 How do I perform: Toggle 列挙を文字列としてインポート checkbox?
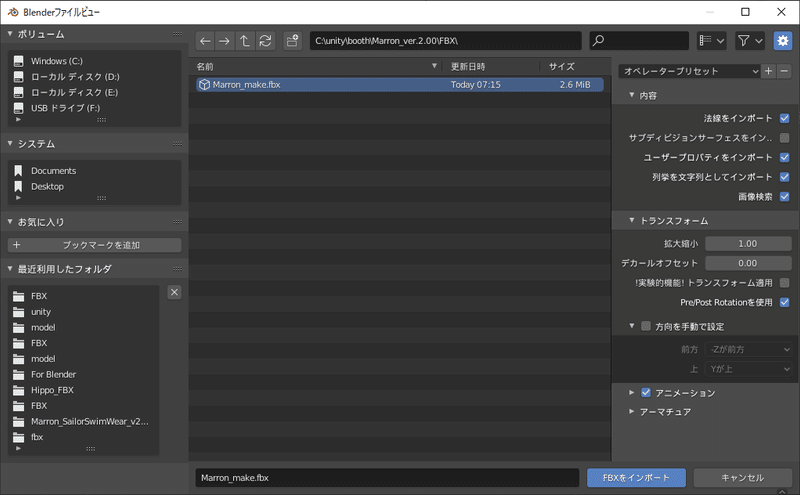(785, 177)
